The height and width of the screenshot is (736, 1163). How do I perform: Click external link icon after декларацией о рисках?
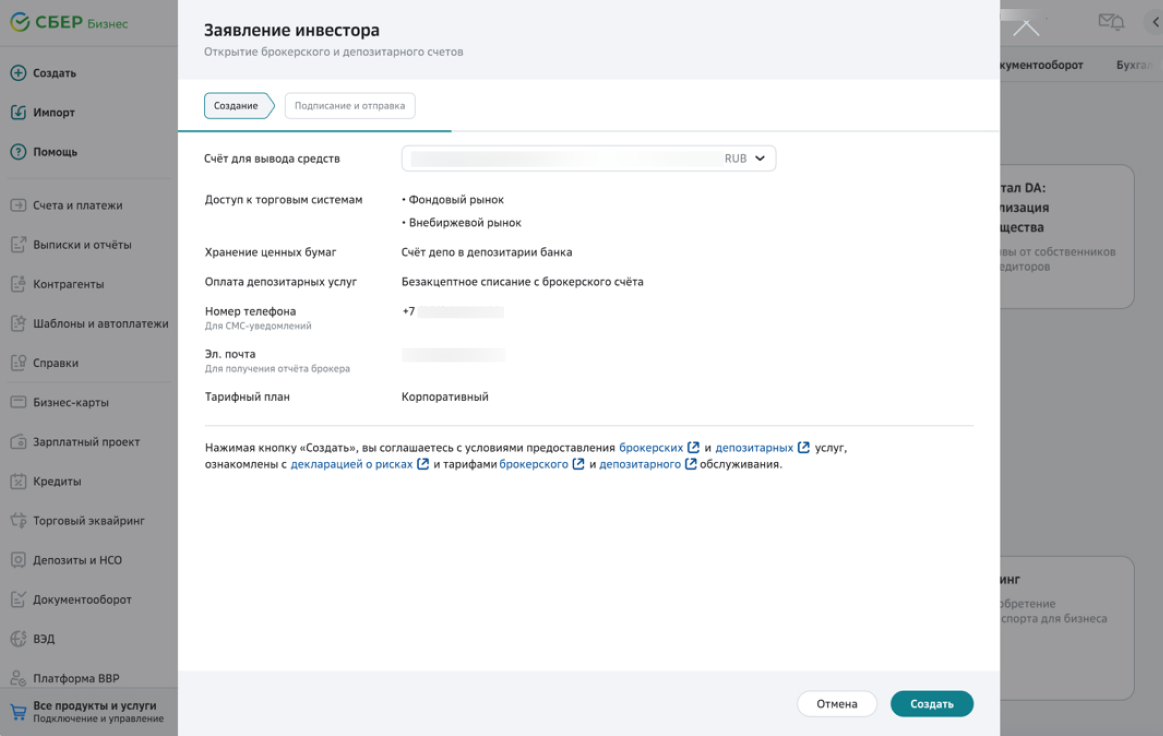coord(423,464)
